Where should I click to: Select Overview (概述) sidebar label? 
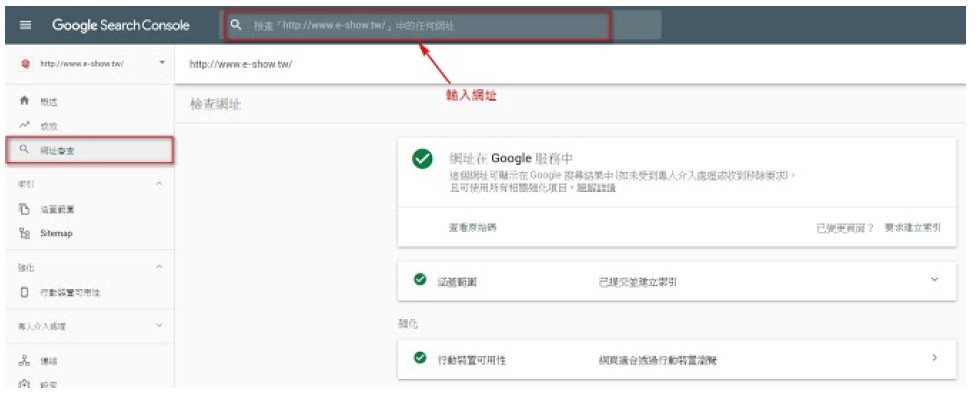[49, 101]
